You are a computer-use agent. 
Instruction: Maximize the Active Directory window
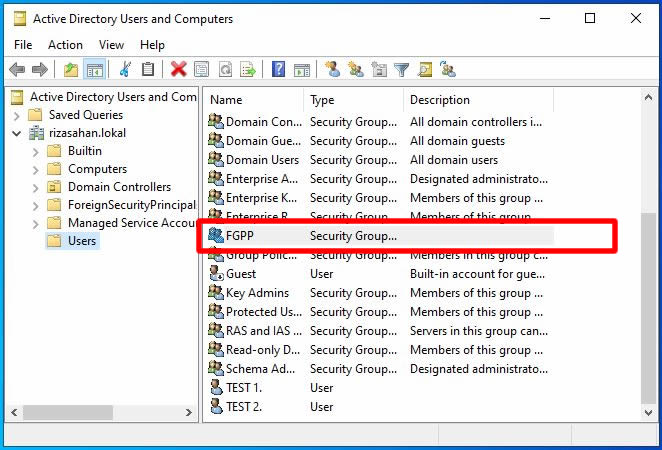coord(590,18)
